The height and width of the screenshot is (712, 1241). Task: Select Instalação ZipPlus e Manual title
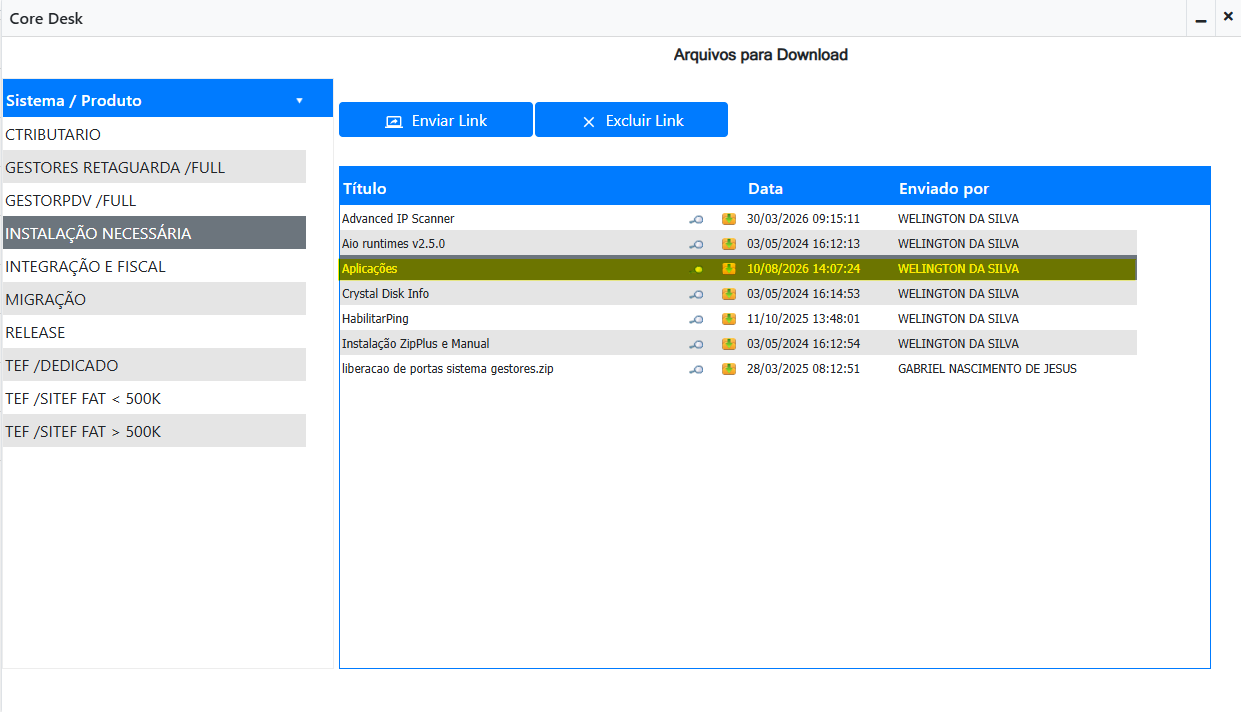tap(416, 344)
